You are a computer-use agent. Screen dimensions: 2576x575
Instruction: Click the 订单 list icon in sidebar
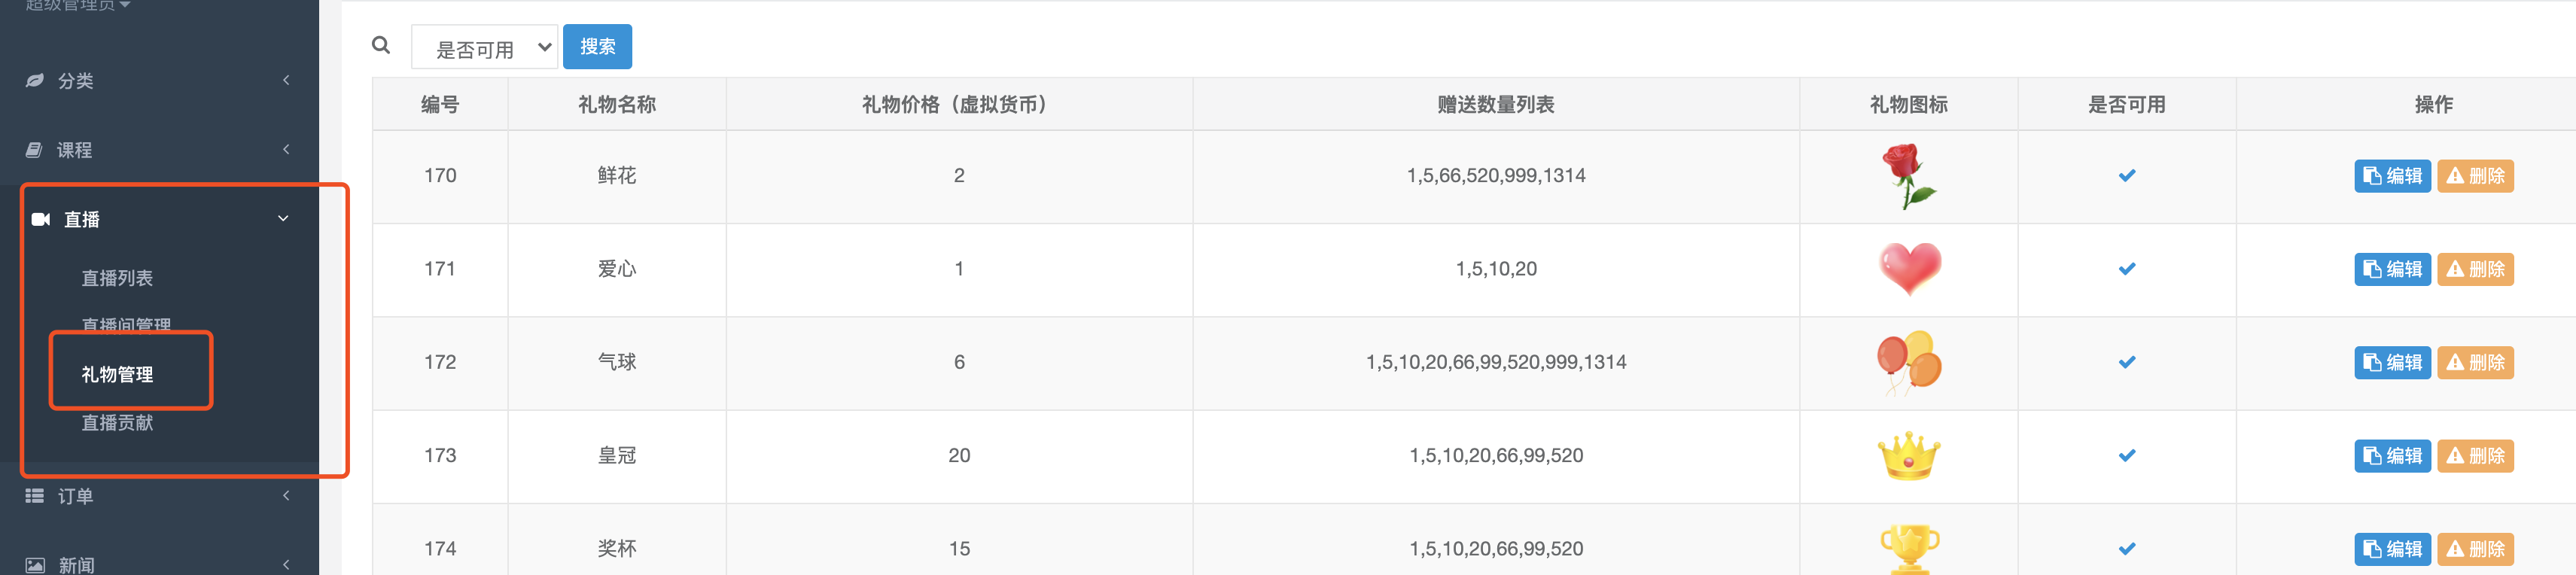point(35,496)
